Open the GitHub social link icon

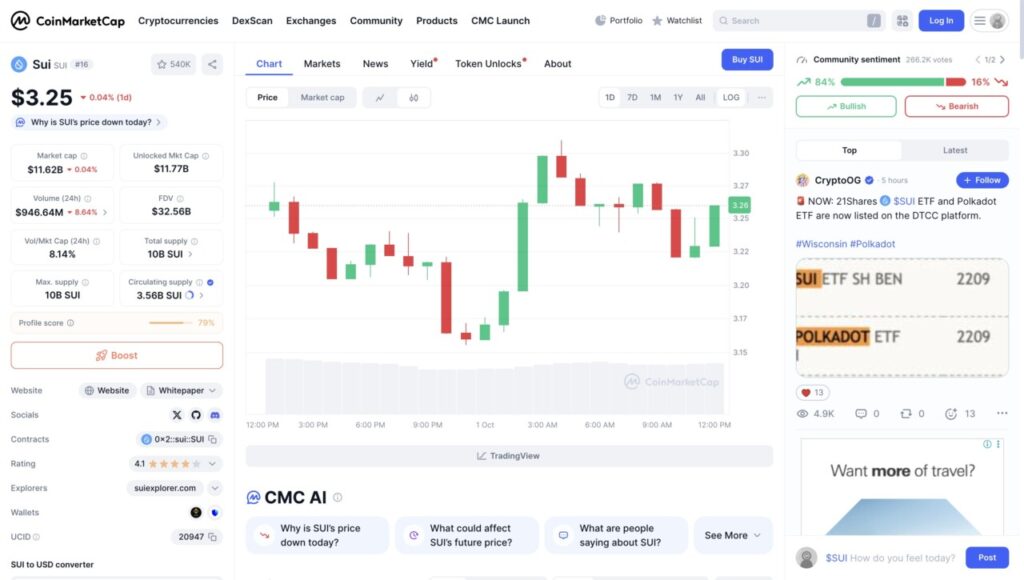(196, 415)
